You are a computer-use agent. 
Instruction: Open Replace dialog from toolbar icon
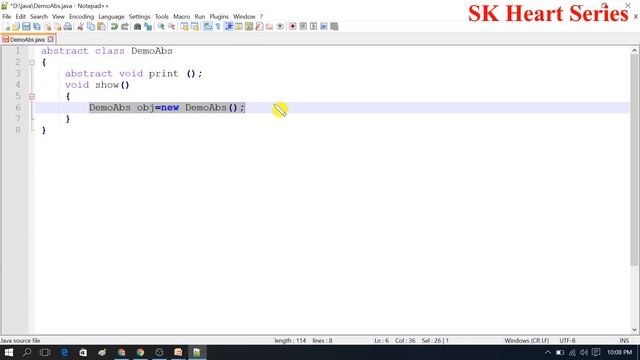tap(148, 27)
